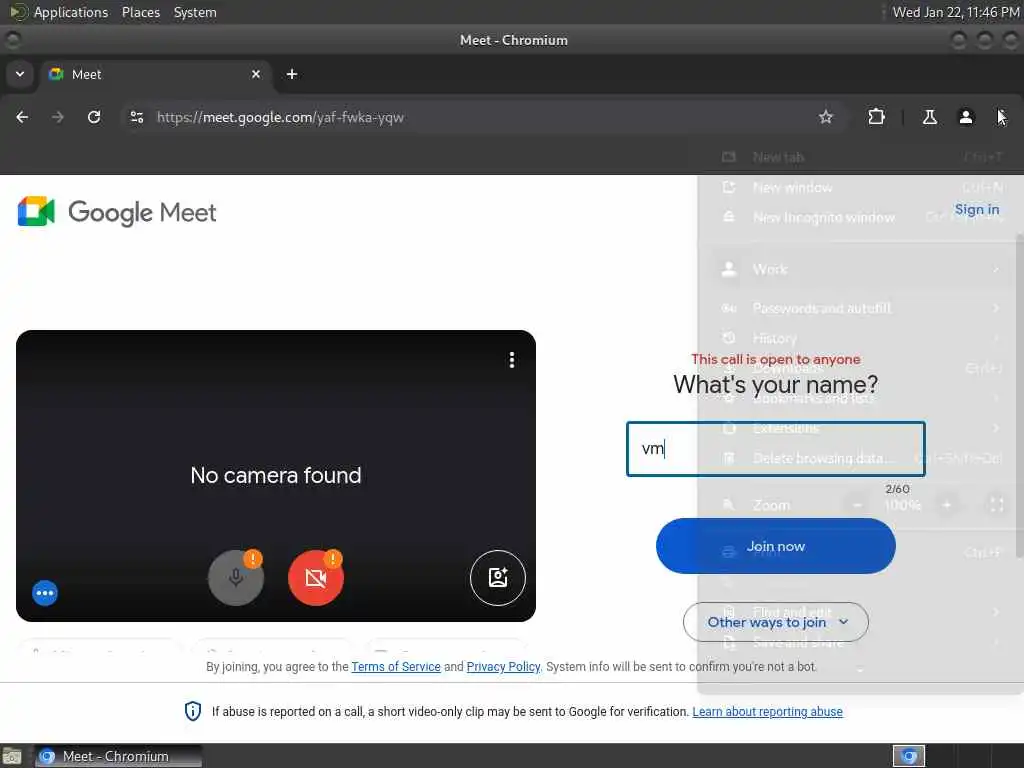
Task: Switch to the Meet tab
Action: tap(154, 74)
